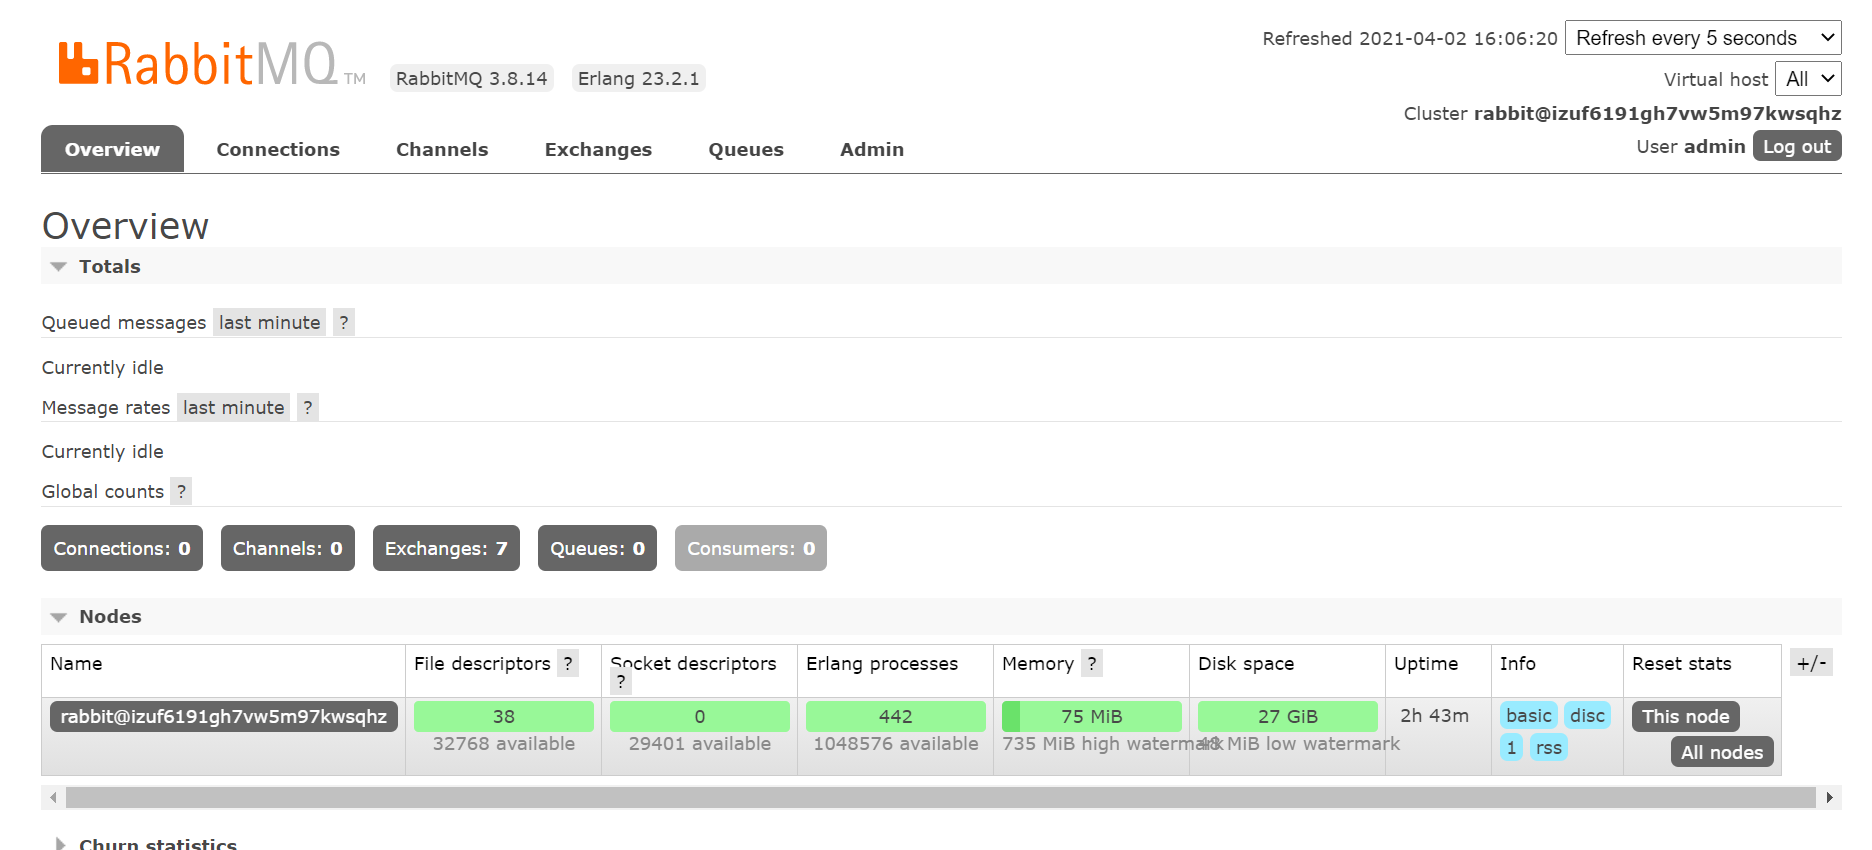
Task: Change Queued messages last minute range
Action: pos(270,322)
